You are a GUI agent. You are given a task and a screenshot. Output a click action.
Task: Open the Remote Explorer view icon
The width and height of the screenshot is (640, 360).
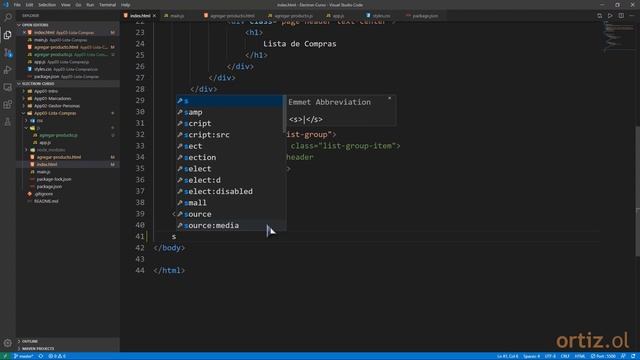tap(7, 87)
